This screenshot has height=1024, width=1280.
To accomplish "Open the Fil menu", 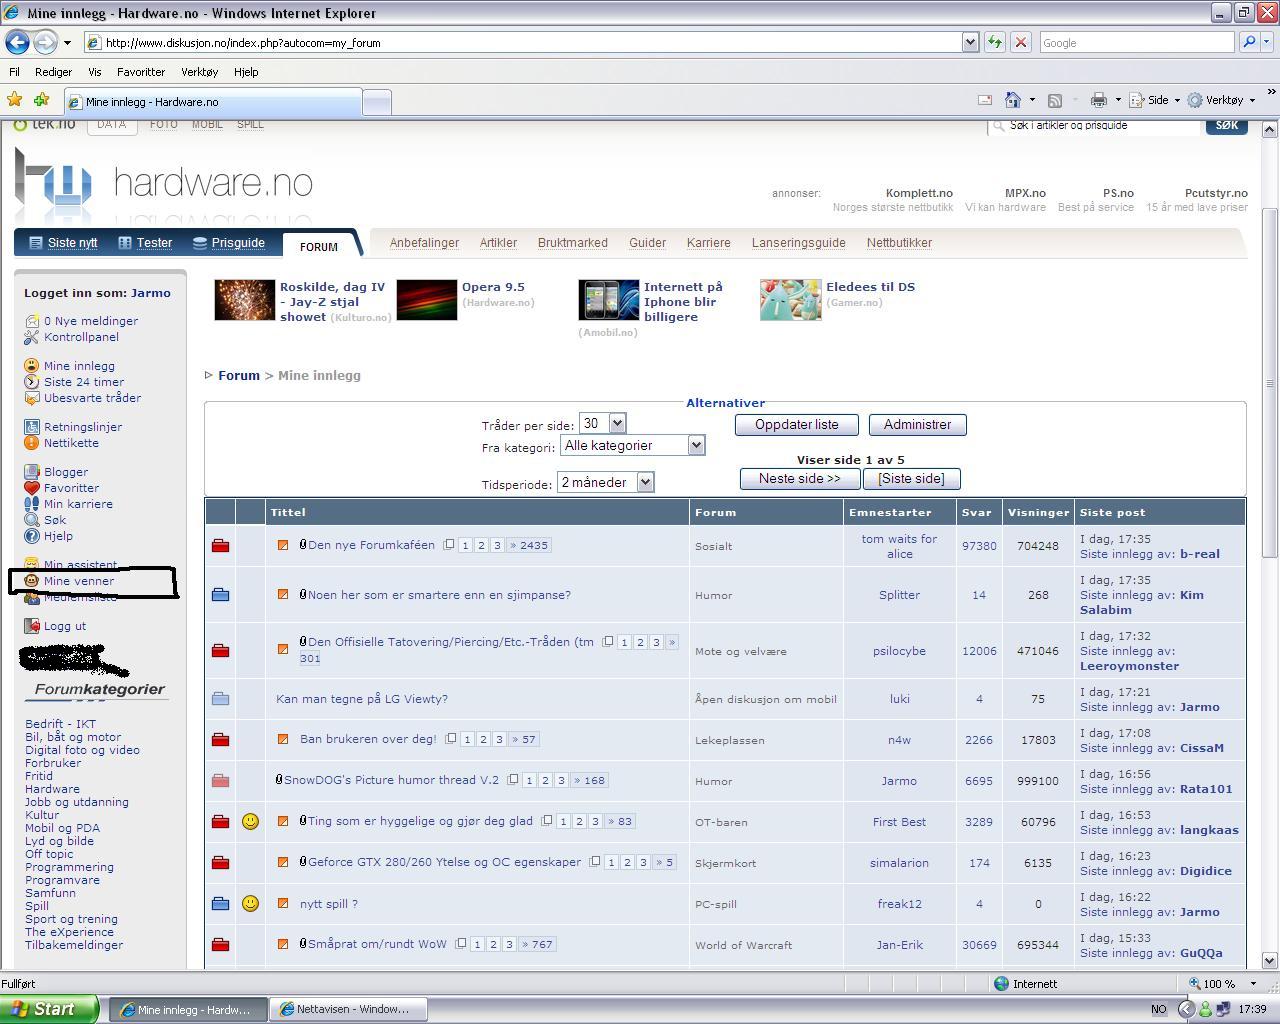I will pyautogui.click(x=14, y=72).
